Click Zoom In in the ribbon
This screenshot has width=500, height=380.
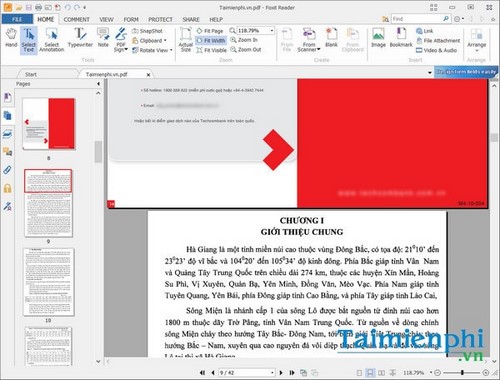click(x=244, y=40)
